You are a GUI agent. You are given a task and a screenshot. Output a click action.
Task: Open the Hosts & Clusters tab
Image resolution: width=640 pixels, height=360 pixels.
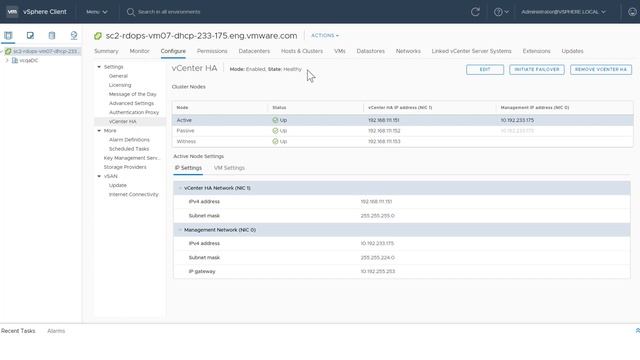(302, 51)
